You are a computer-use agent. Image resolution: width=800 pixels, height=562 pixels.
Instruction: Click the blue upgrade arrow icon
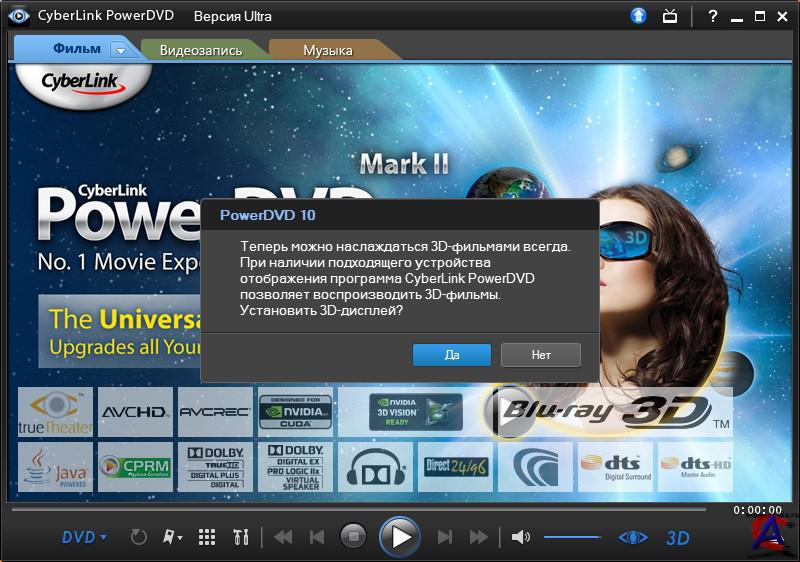pos(639,16)
